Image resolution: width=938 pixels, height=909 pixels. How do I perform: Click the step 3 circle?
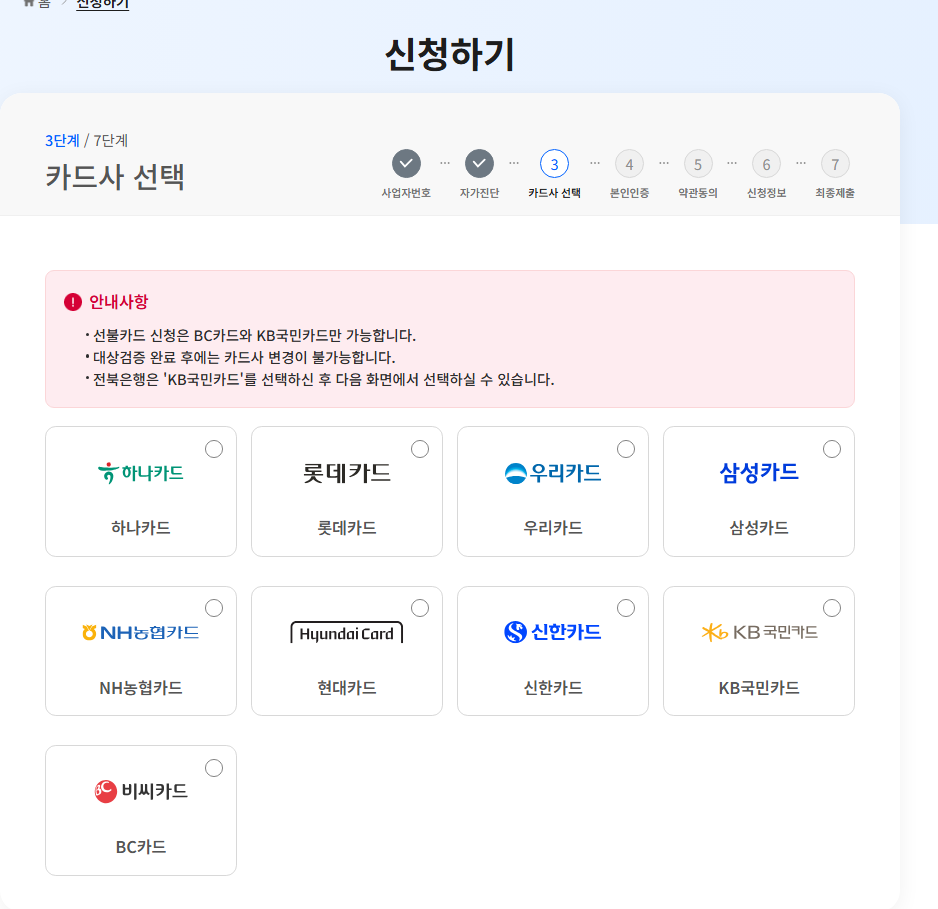pos(555,164)
